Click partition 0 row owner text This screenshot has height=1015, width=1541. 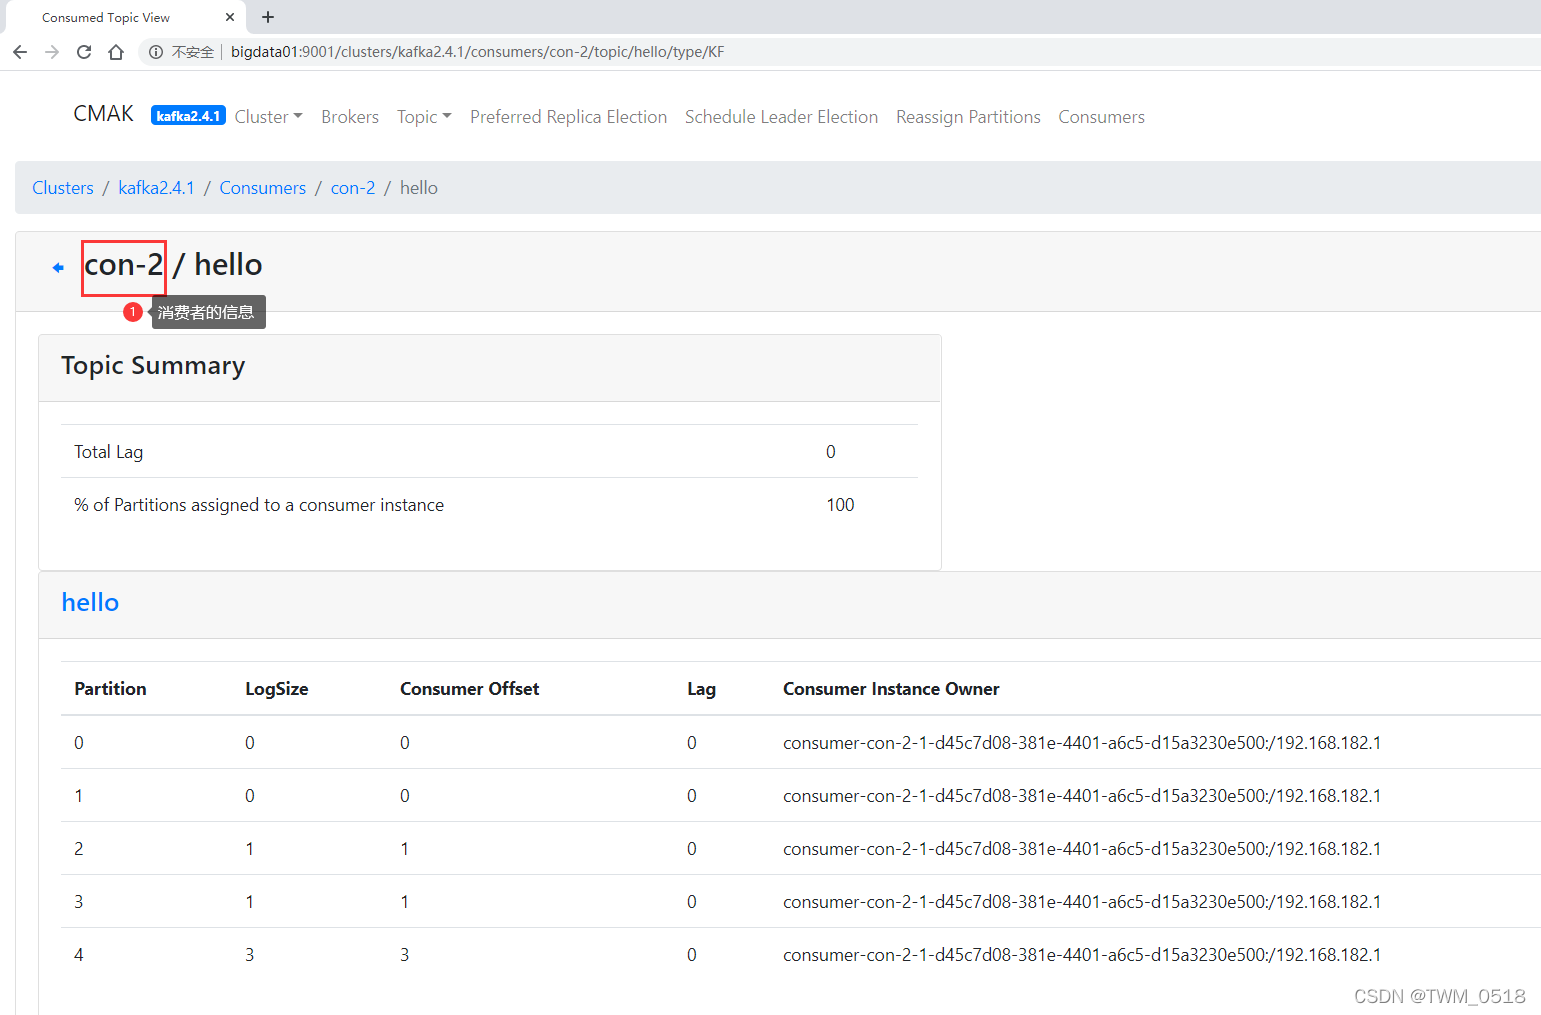[x=1082, y=743]
